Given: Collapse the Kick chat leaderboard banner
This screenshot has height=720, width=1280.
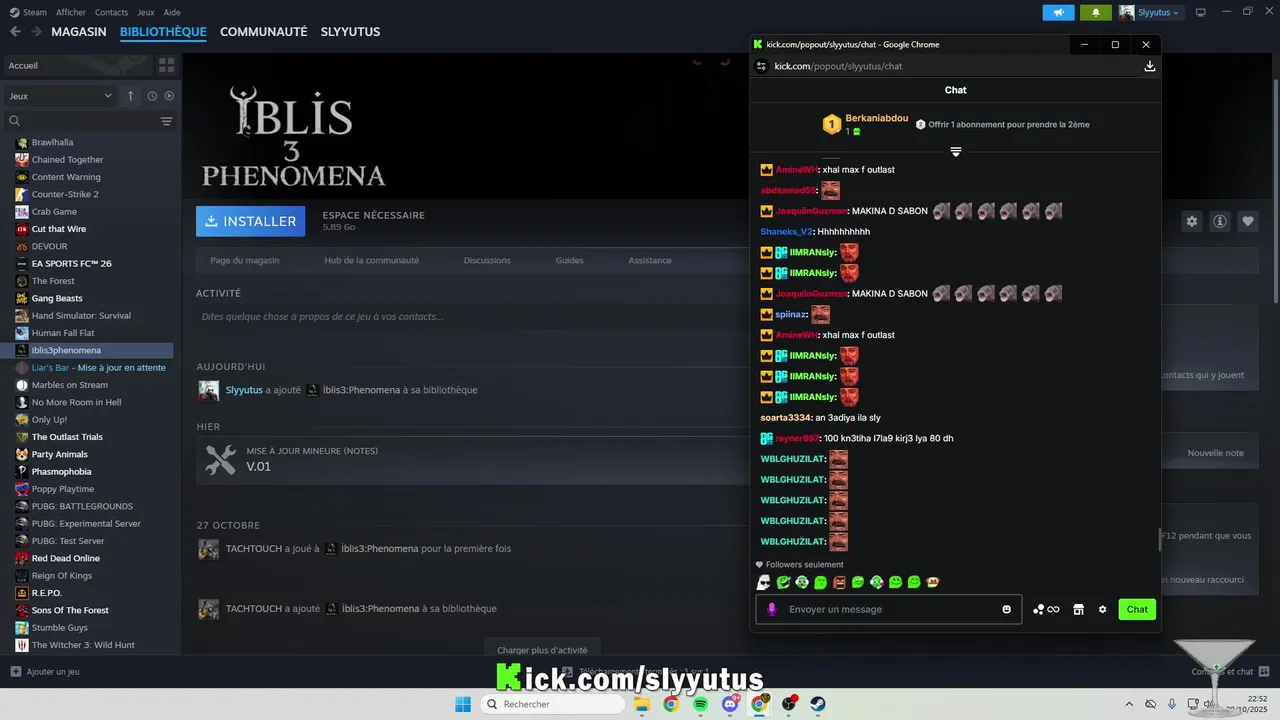Looking at the screenshot, I should (955, 152).
